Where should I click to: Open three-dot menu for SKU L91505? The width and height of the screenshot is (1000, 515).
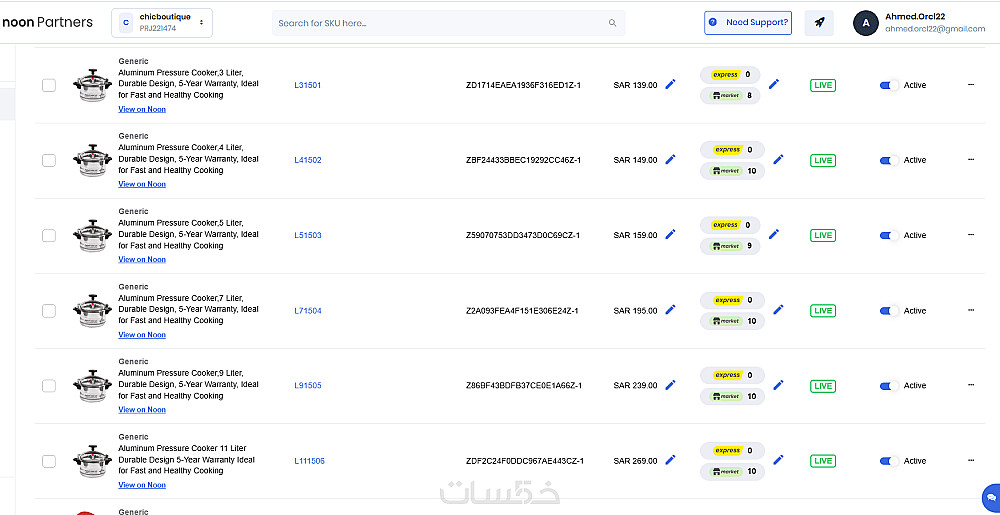pyautogui.click(x=970, y=385)
